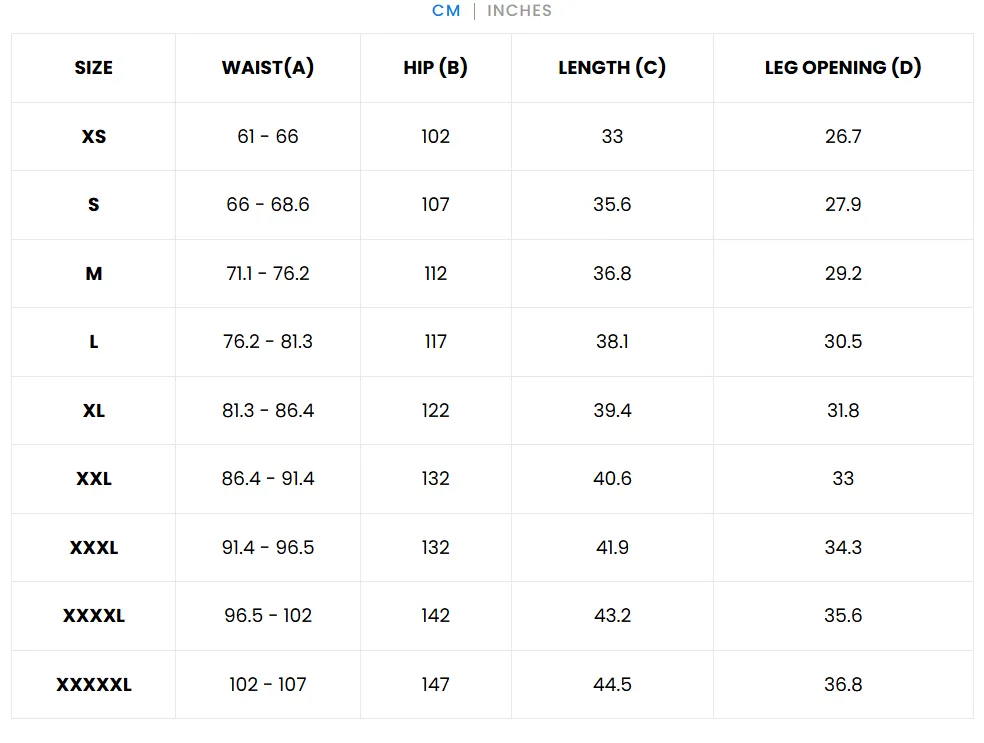Click the XL size row label
984x743 pixels.
coord(94,411)
